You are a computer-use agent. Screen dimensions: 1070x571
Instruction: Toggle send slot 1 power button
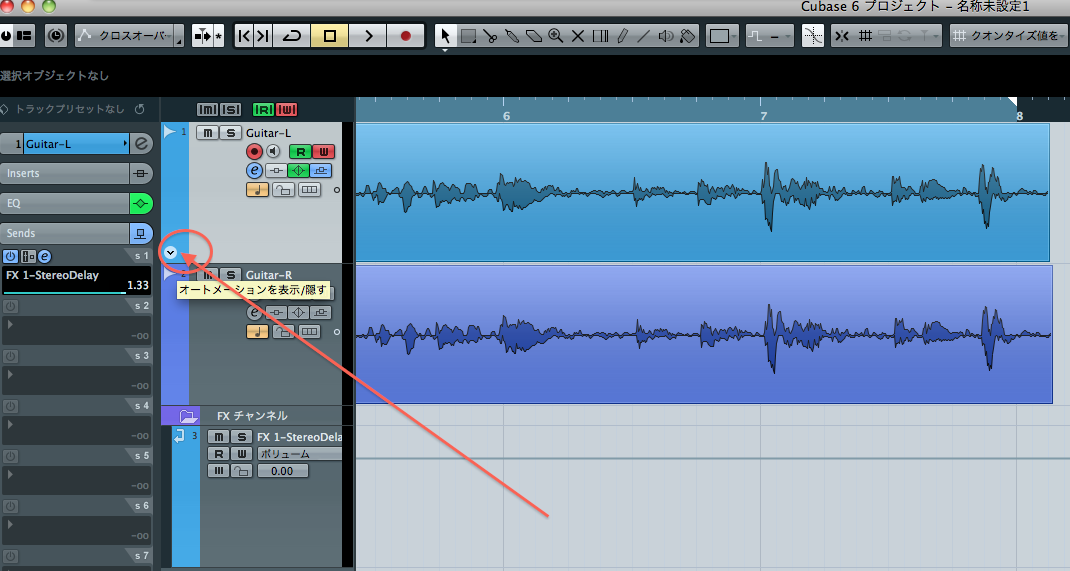pyautogui.click(x=10, y=256)
